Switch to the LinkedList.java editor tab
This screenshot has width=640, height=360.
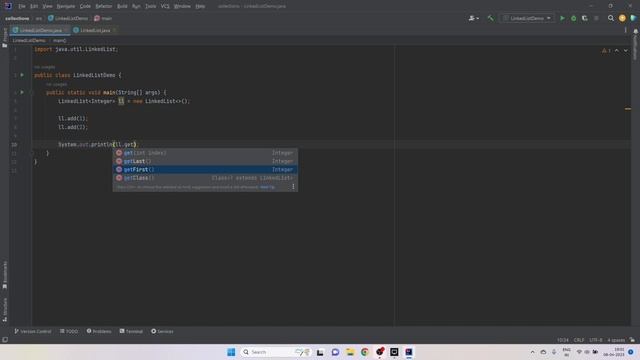[95, 30]
